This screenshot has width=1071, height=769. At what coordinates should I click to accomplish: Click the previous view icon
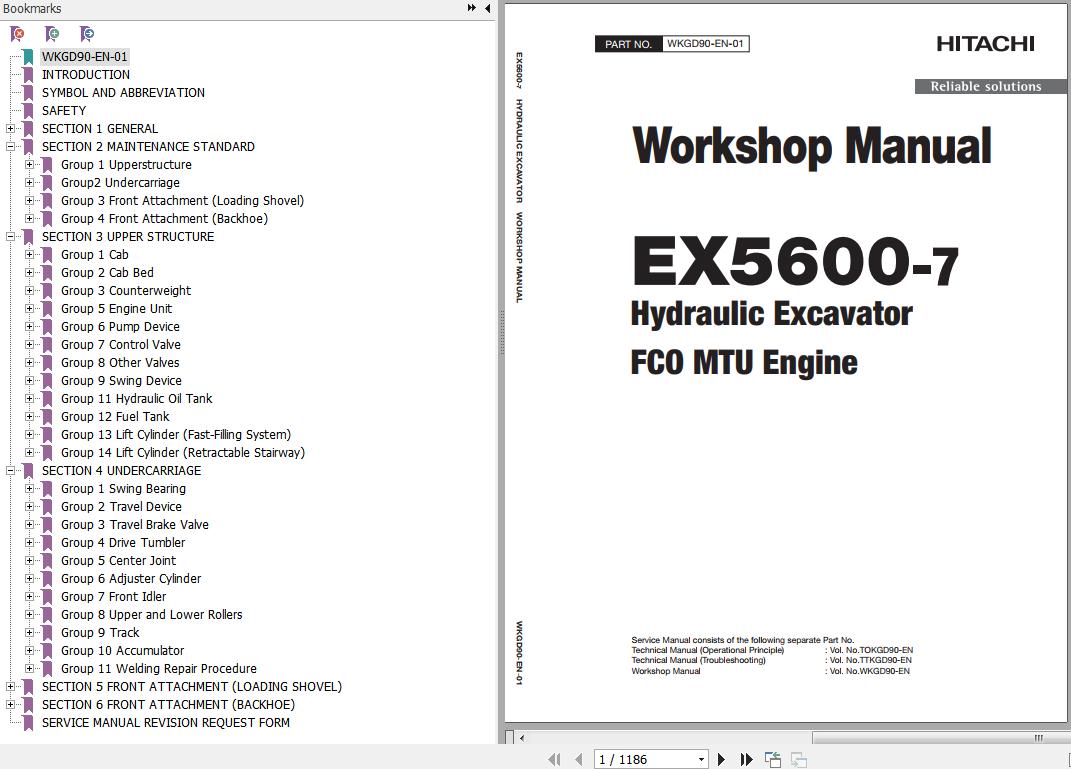[x=773, y=759]
